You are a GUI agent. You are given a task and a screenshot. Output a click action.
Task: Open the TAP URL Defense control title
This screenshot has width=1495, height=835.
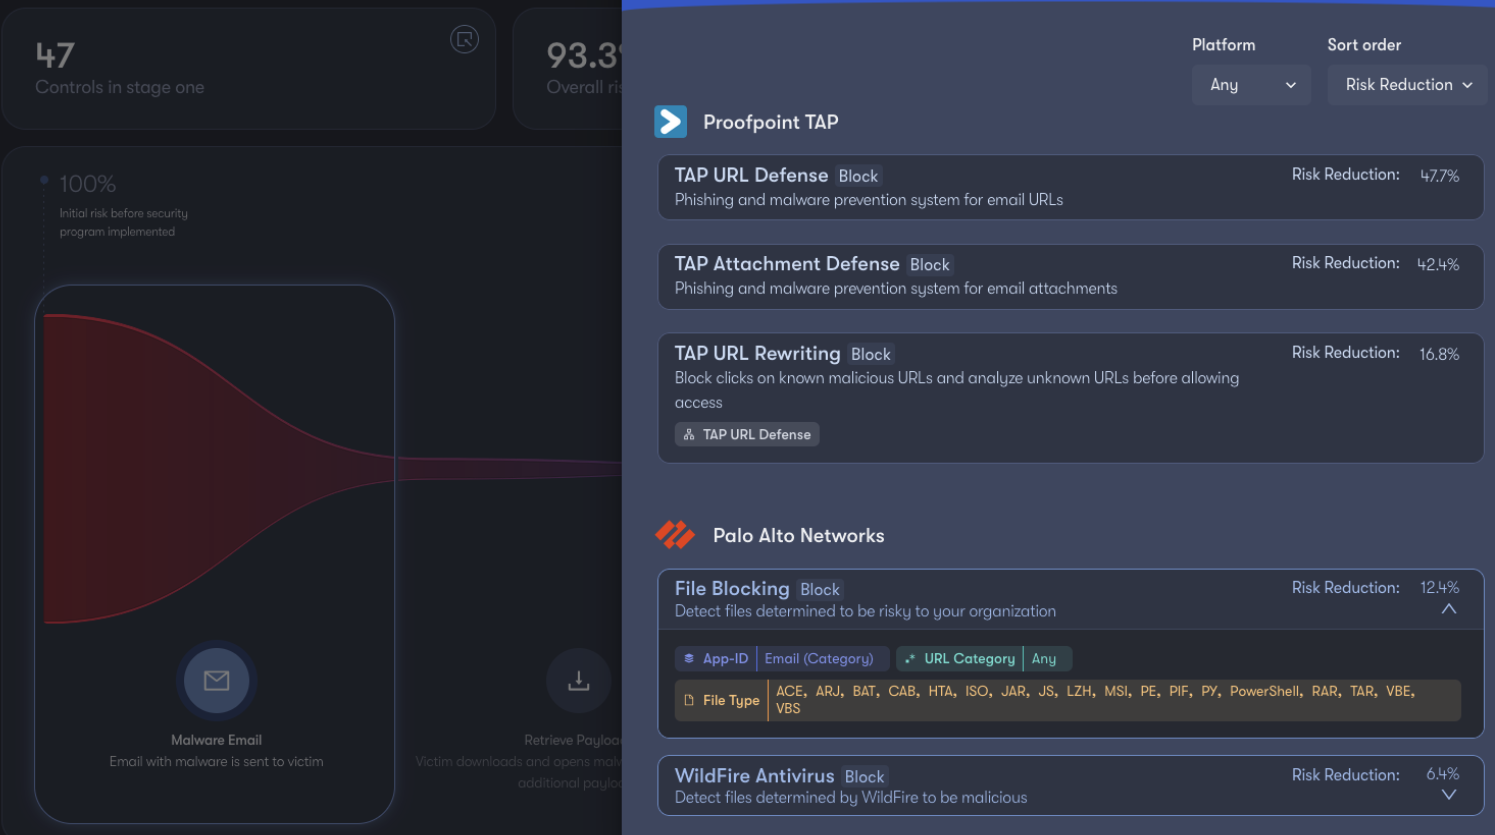[x=751, y=175]
